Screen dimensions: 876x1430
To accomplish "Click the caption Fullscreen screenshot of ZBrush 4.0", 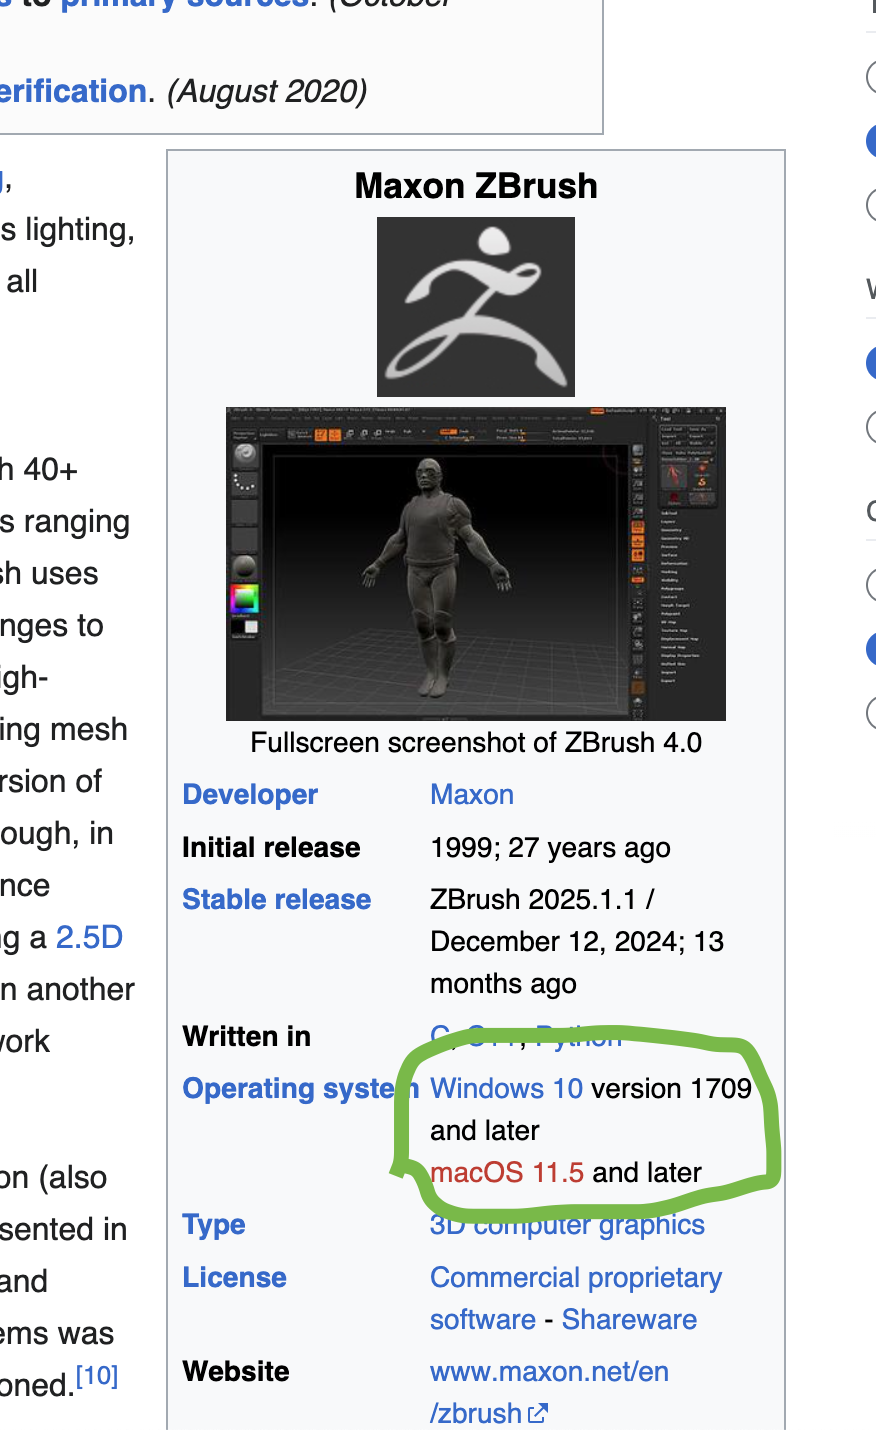I will click(x=476, y=743).
